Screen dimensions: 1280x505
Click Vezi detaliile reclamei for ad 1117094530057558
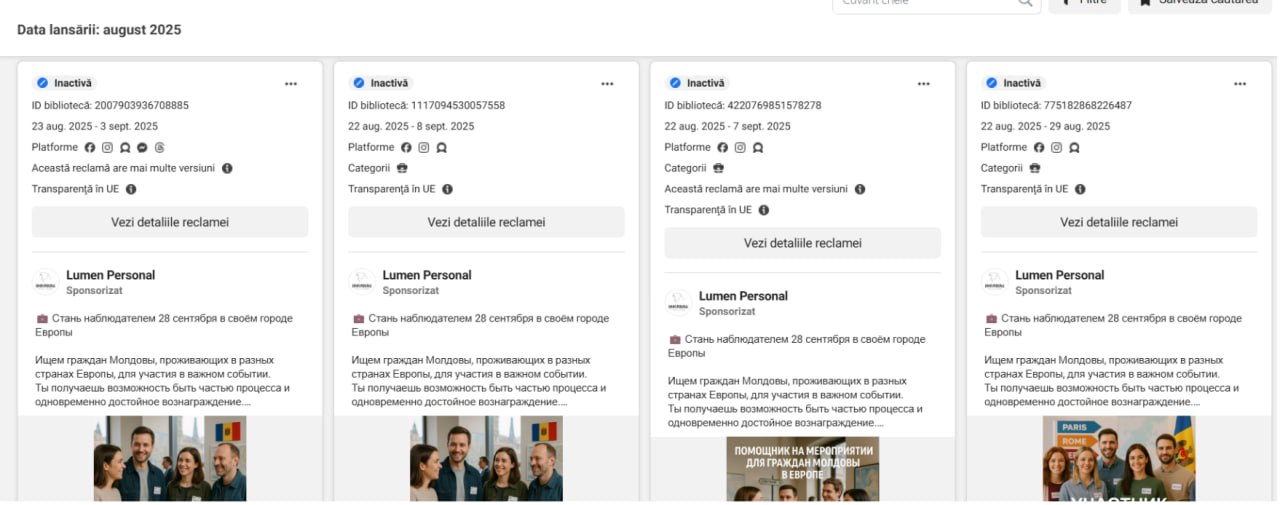coord(486,222)
